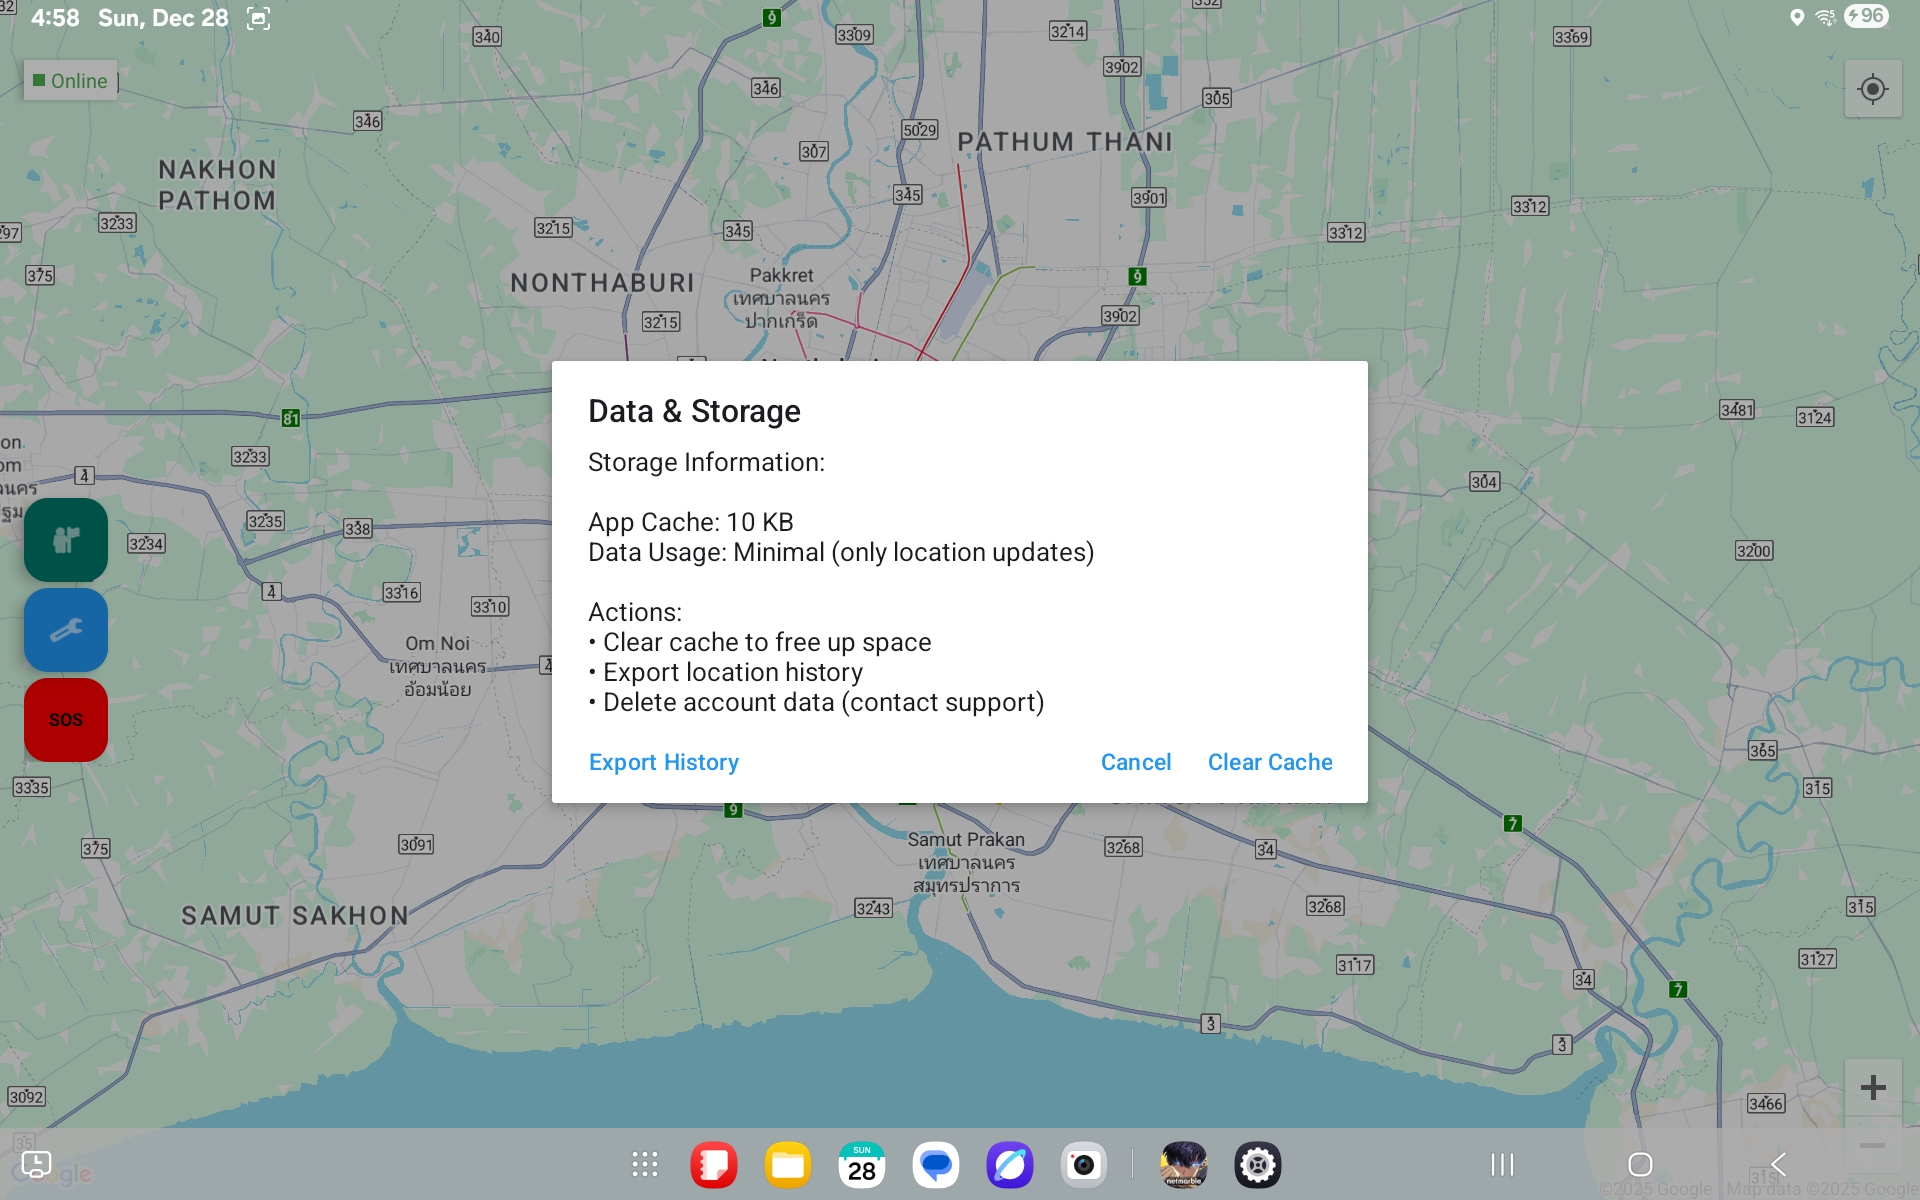The width and height of the screenshot is (1920, 1200).
Task: Tap the my-location crosshair button
Action: (x=1873, y=89)
